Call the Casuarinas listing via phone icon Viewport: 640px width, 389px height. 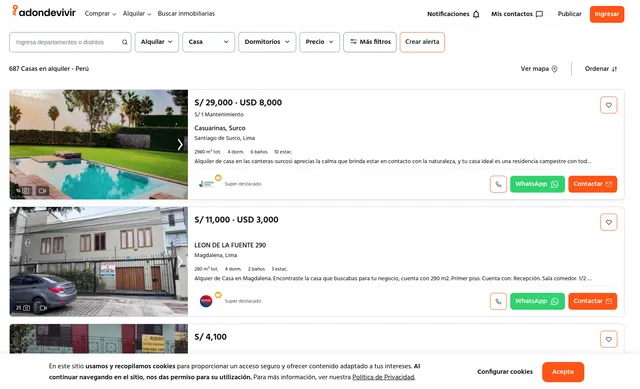[x=498, y=184]
